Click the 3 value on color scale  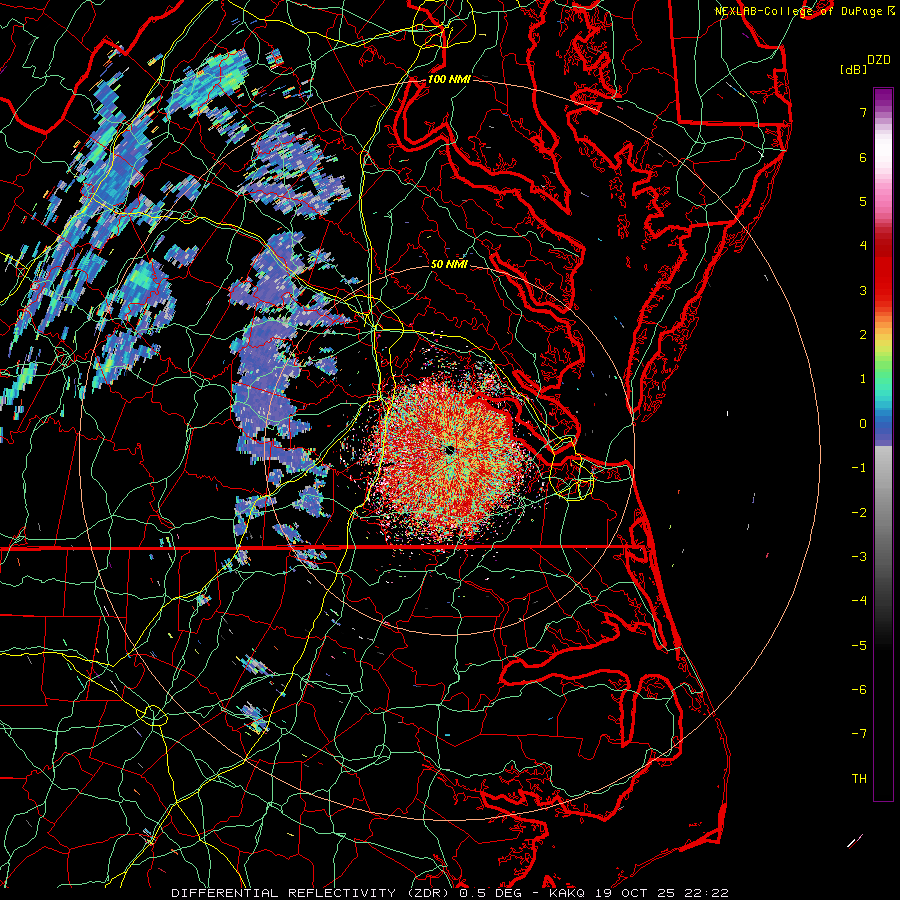pyautogui.click(x=863, y=290)
